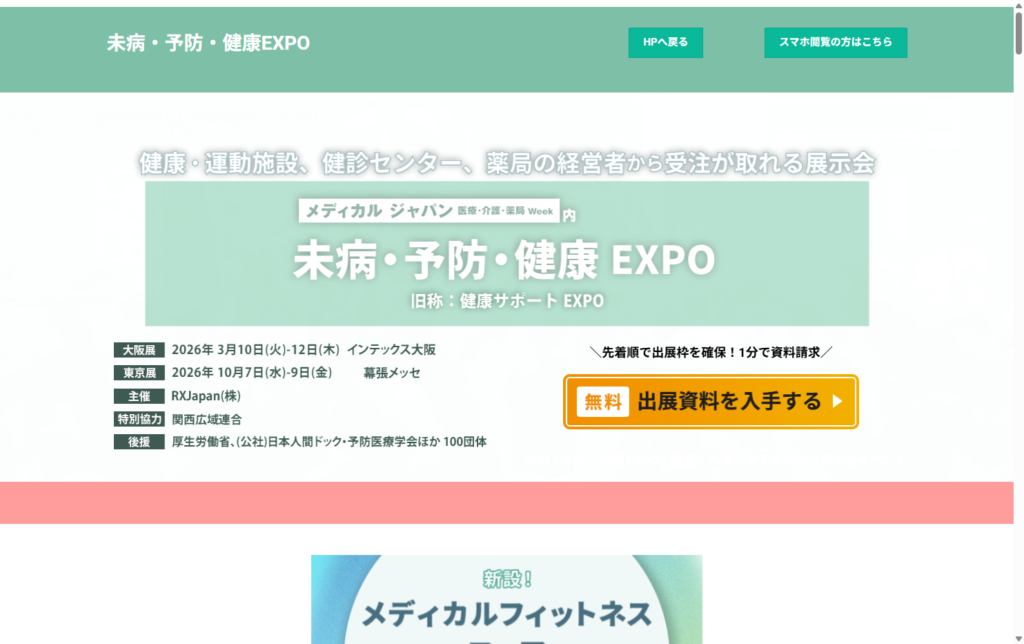1024x644 pixels.
Task: Click the メディカルフィットネス promotional image
Action: tap(506, 600)
